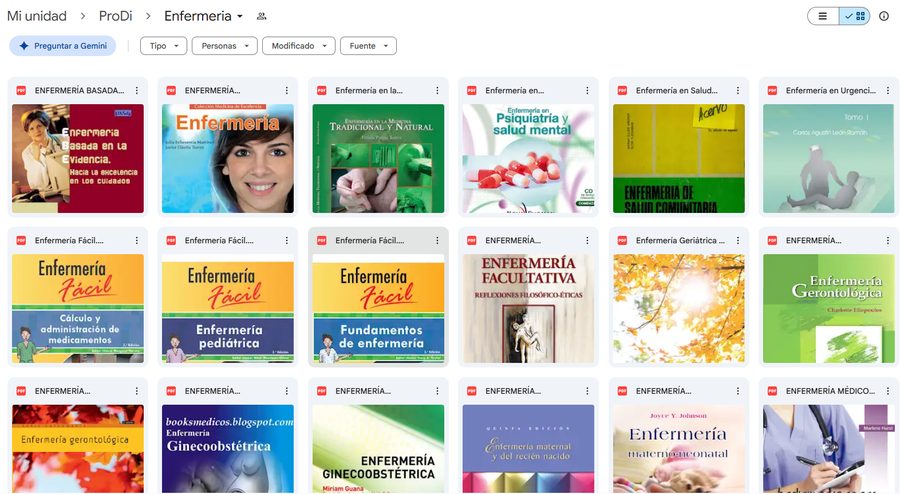Select file name 'Enfermería Geriátrica'
900x494 pixels.
680,241
